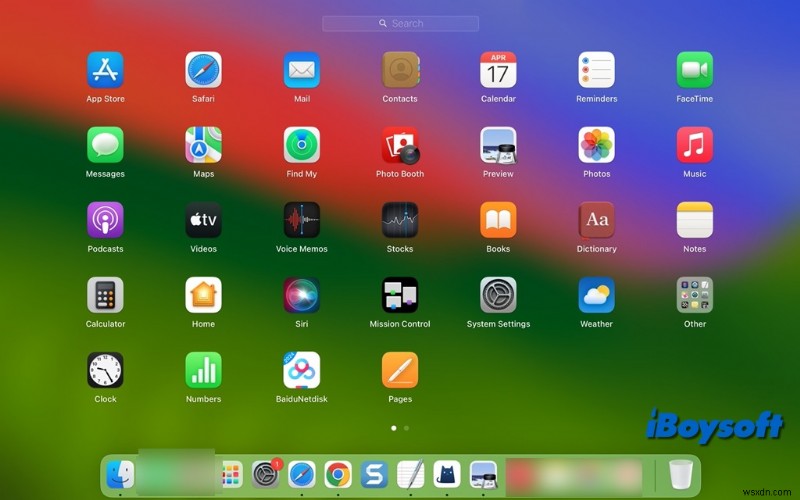This screenshot has height=500, width=800.
Task: Expand the Other apps folder
Action: 694,295
